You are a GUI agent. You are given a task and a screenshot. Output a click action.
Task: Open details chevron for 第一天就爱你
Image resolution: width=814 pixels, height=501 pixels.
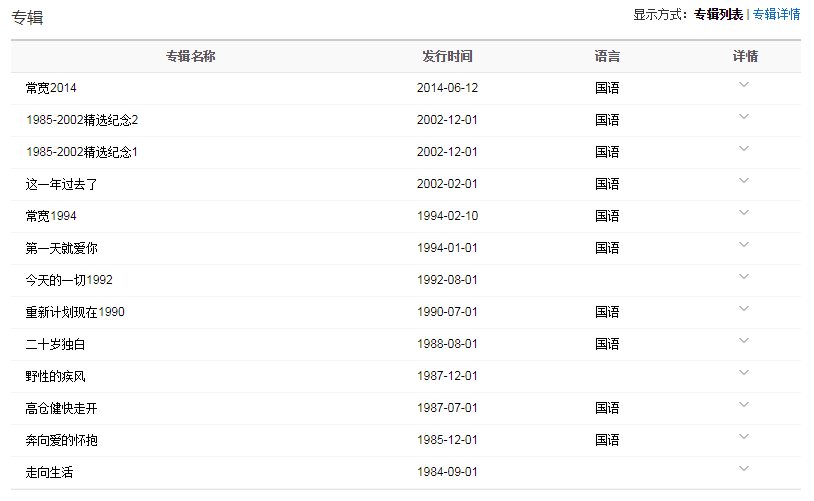coord(744,245)
